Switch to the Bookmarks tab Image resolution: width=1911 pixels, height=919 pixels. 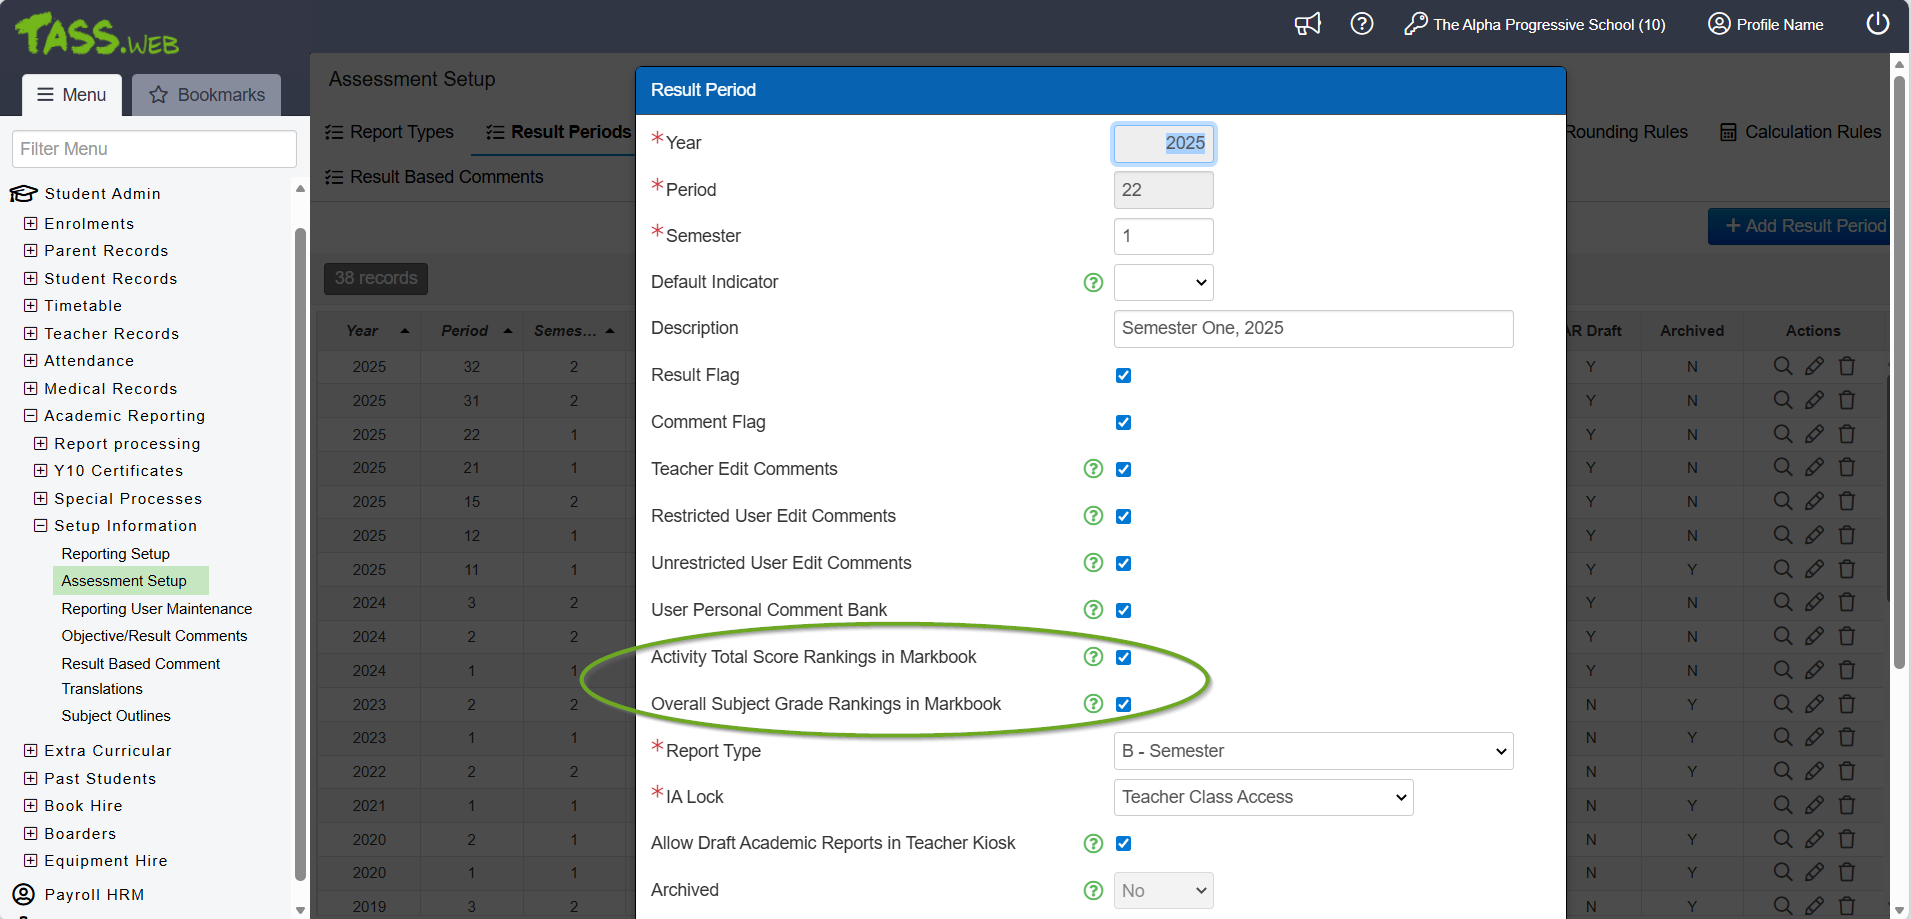click(206, 95)
